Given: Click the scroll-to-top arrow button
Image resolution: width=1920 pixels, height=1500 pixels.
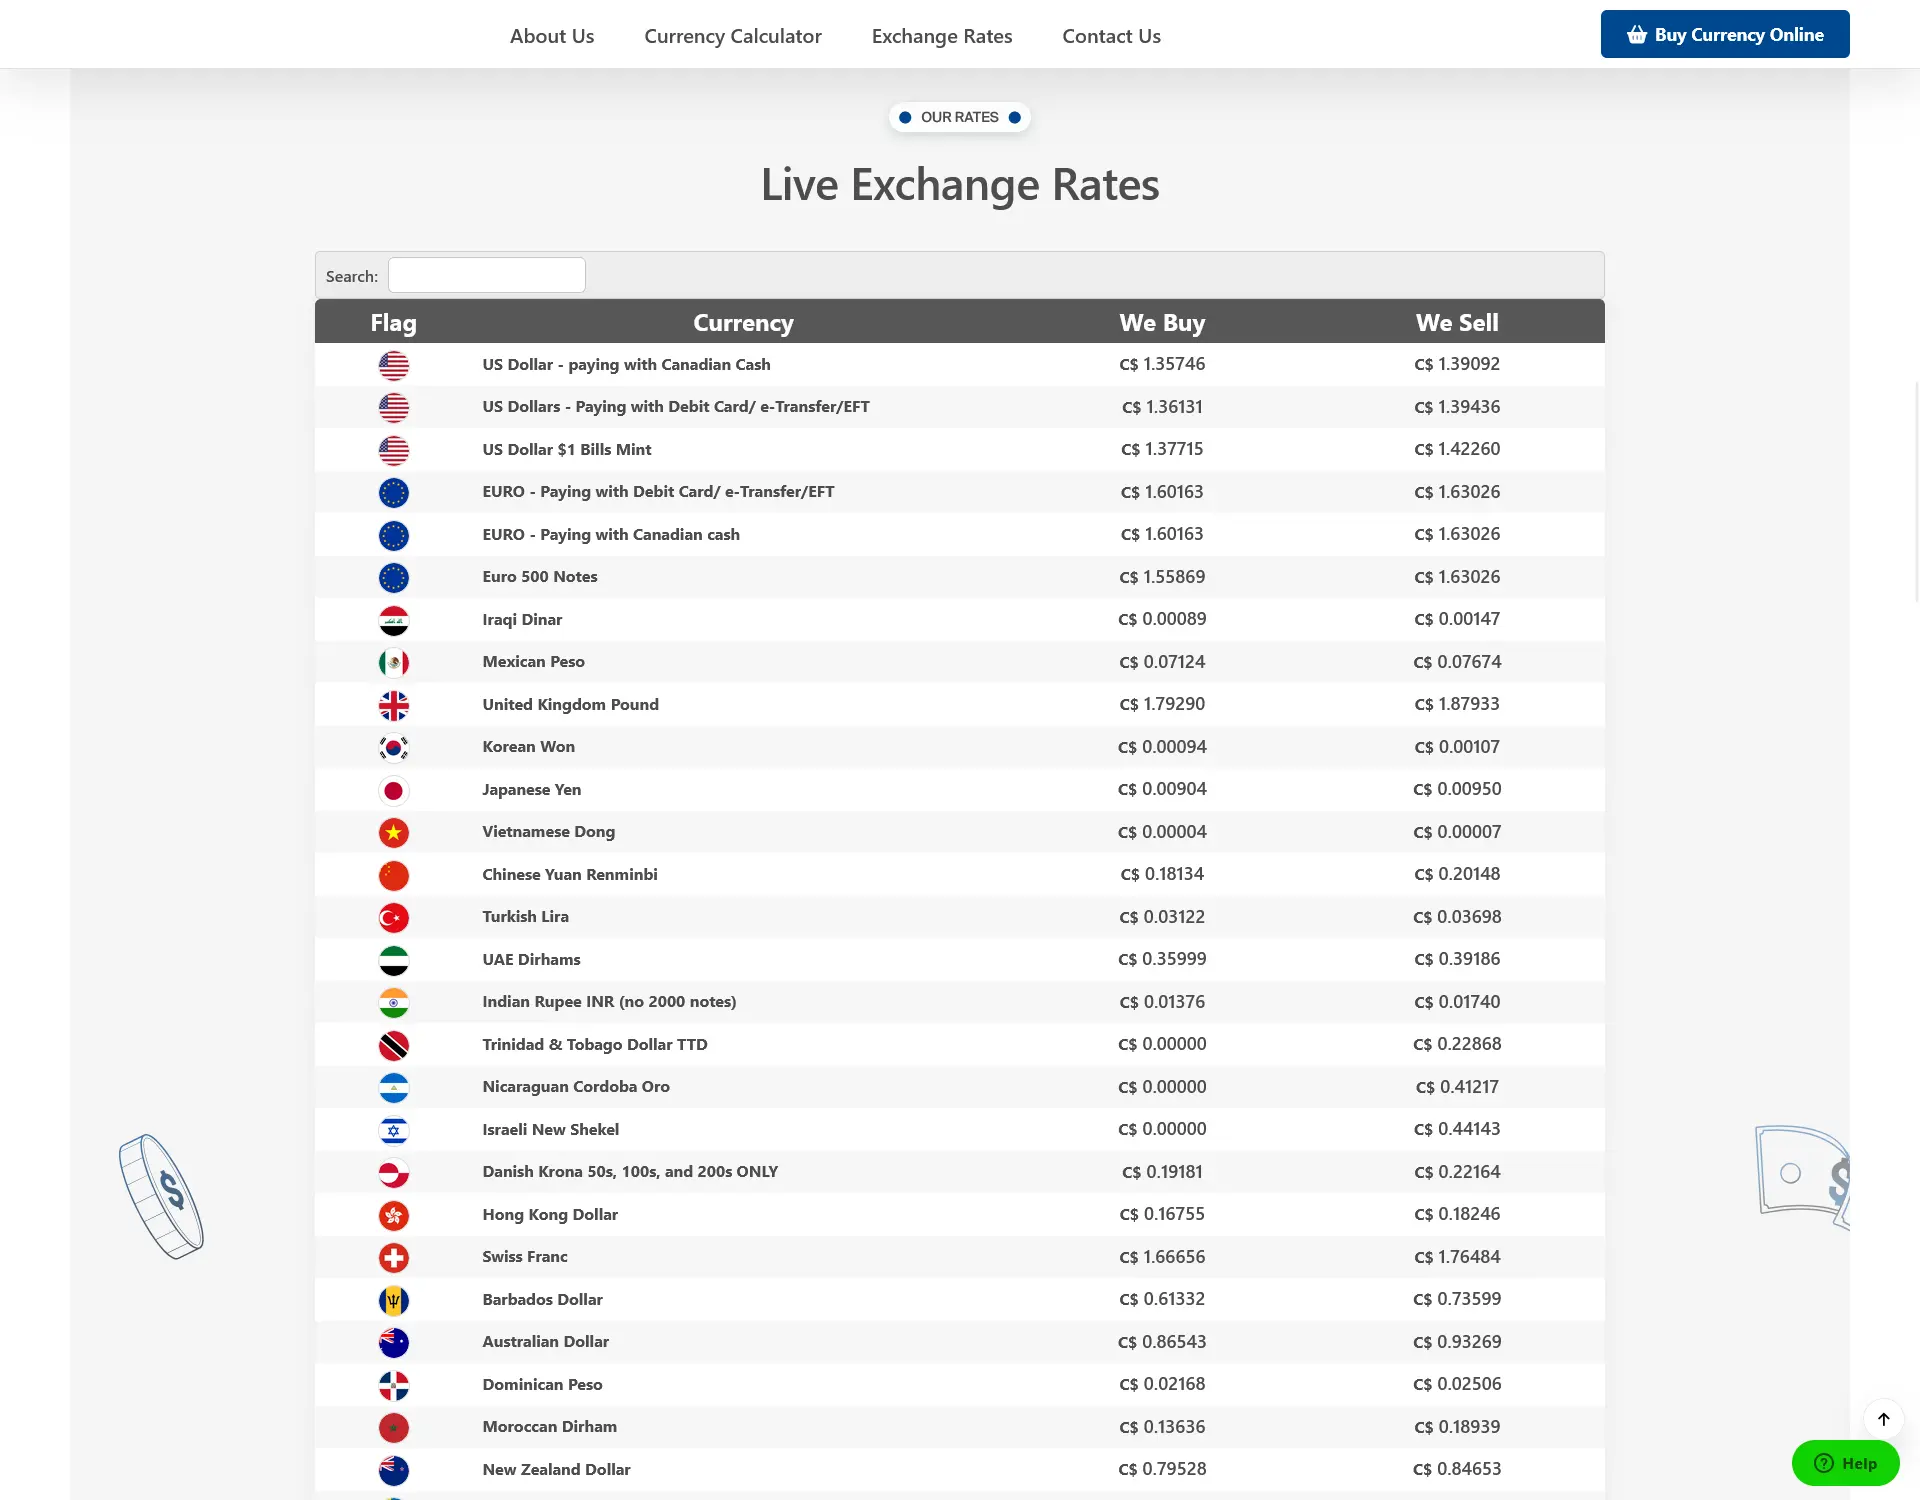Looking at the screenshot, I should tap(1883, 1419).
